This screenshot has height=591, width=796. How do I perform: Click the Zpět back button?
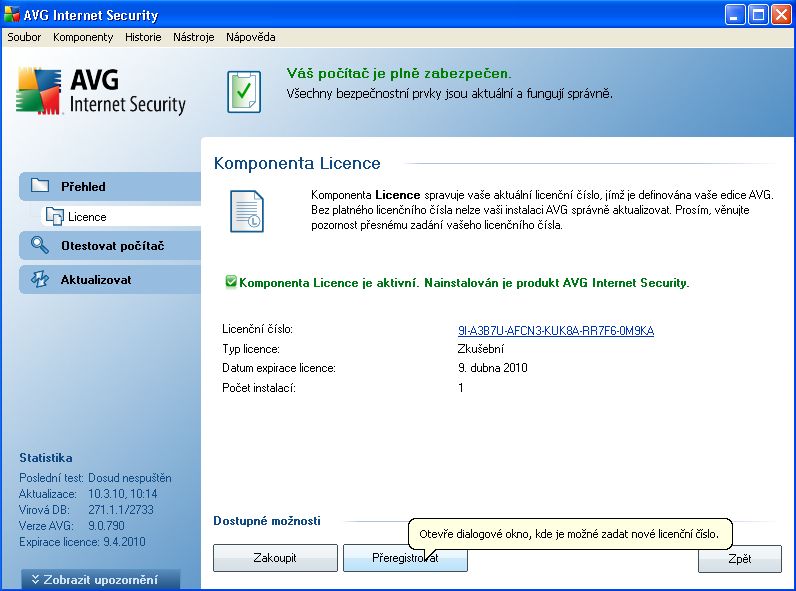(740, 559)
